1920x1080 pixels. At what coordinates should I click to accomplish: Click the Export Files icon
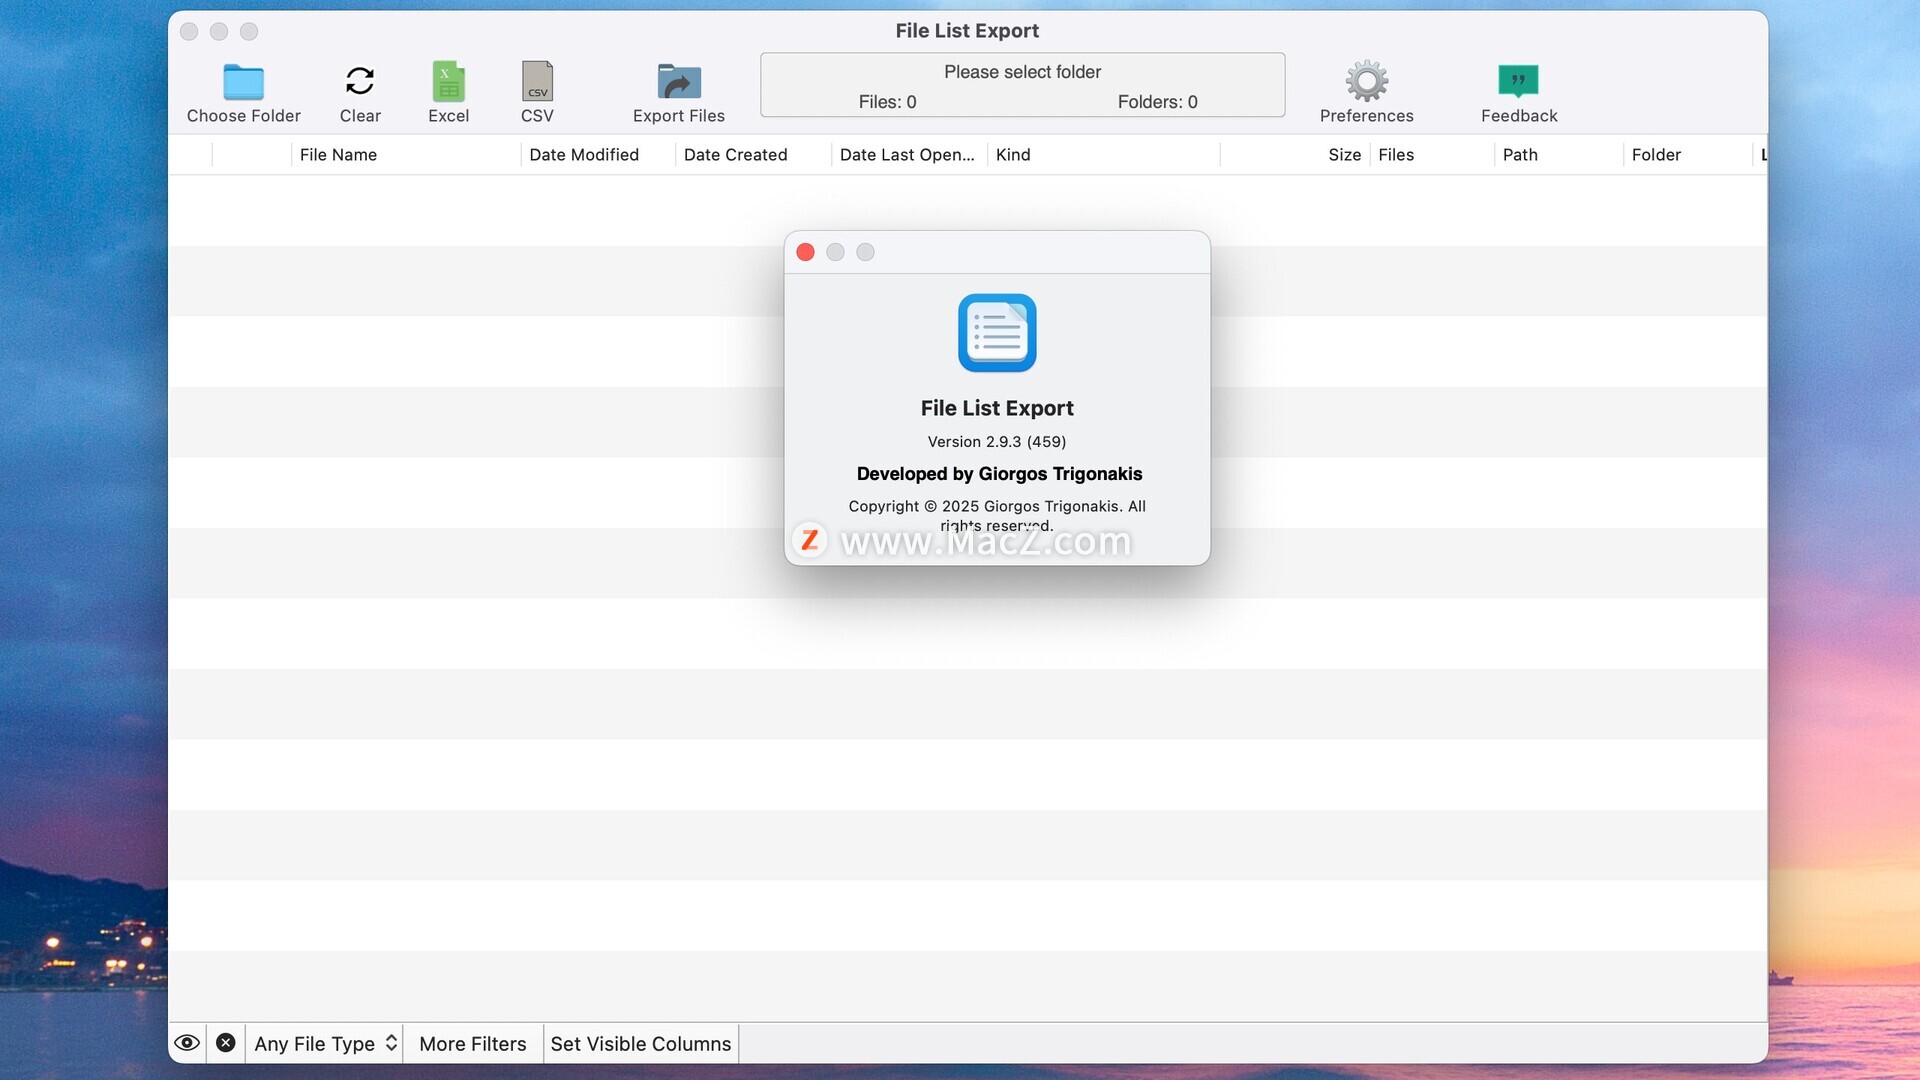679,81
